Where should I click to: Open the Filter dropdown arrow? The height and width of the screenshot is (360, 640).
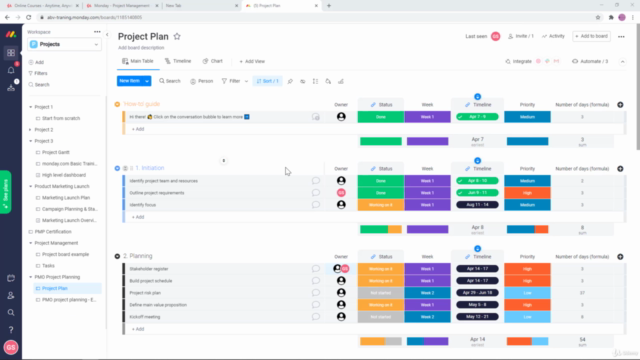pyautogui.click(x=246, y=81)
